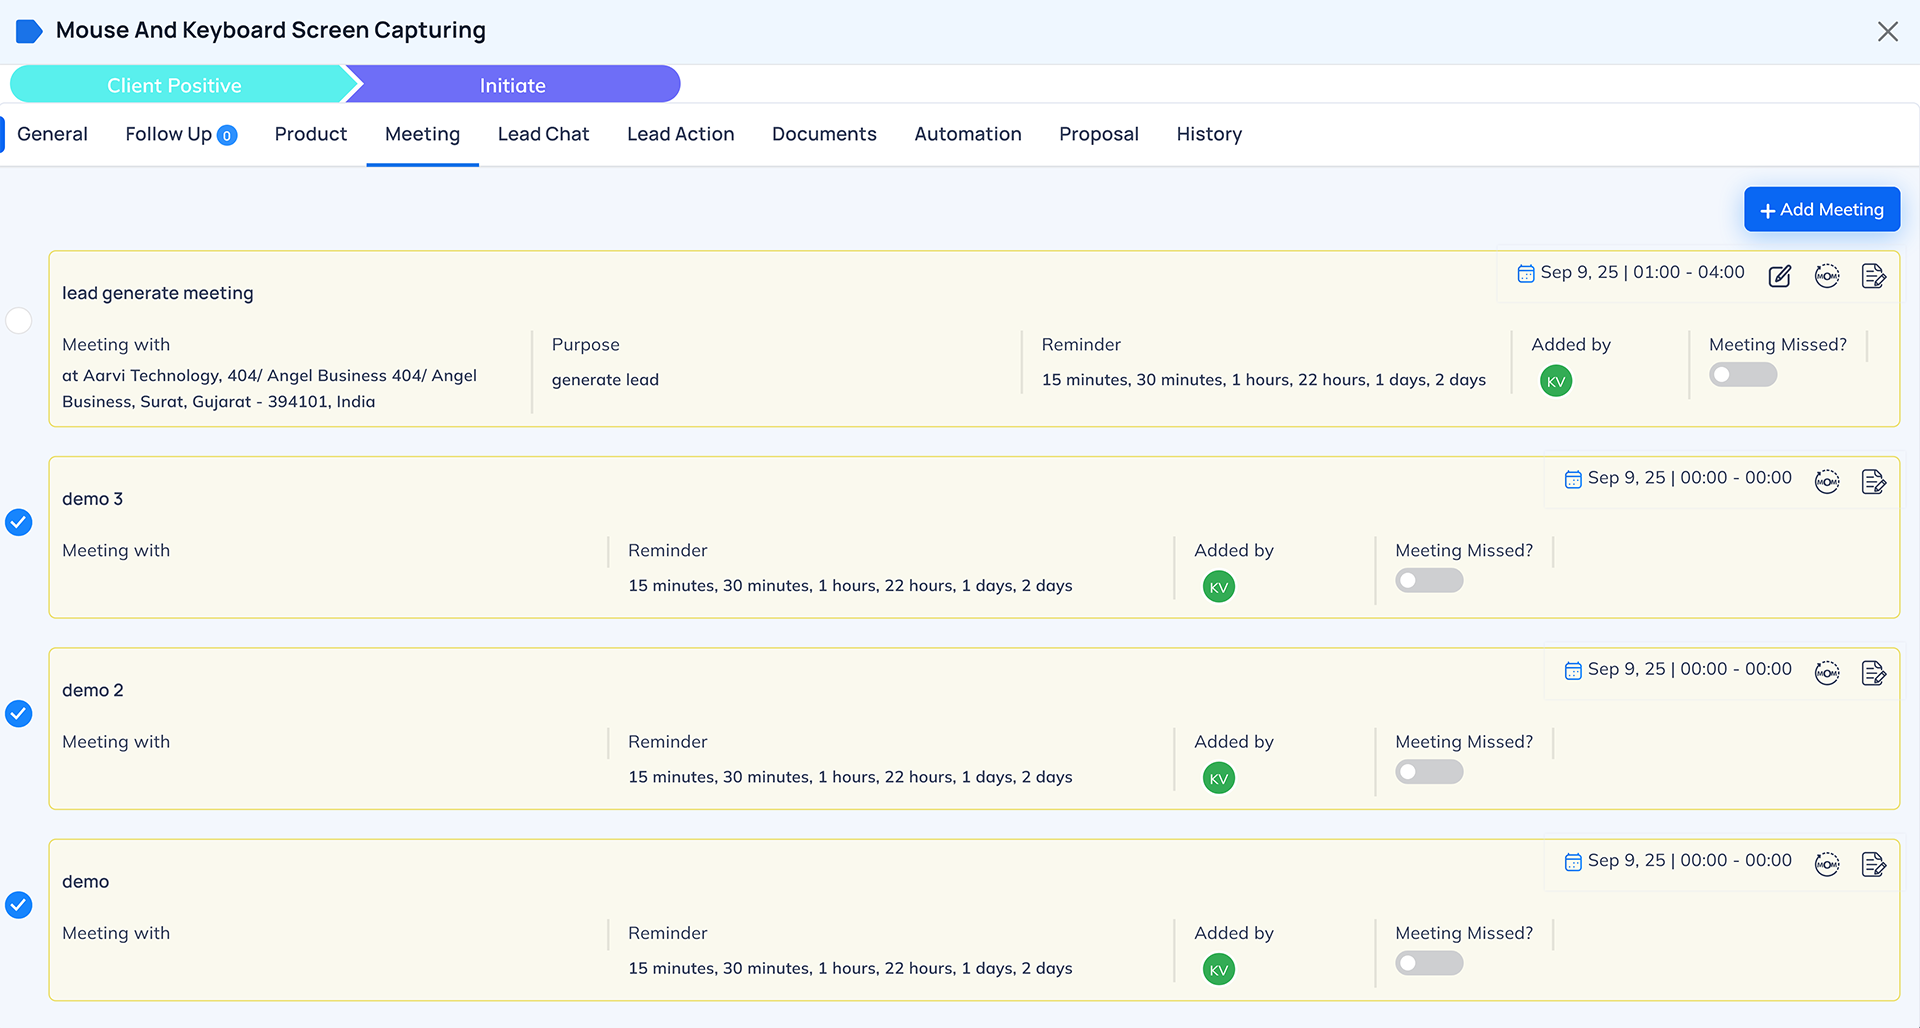Click KV avatar on demo 2 meeting
1920x1028 pixels.
[x=1218, y=778]
